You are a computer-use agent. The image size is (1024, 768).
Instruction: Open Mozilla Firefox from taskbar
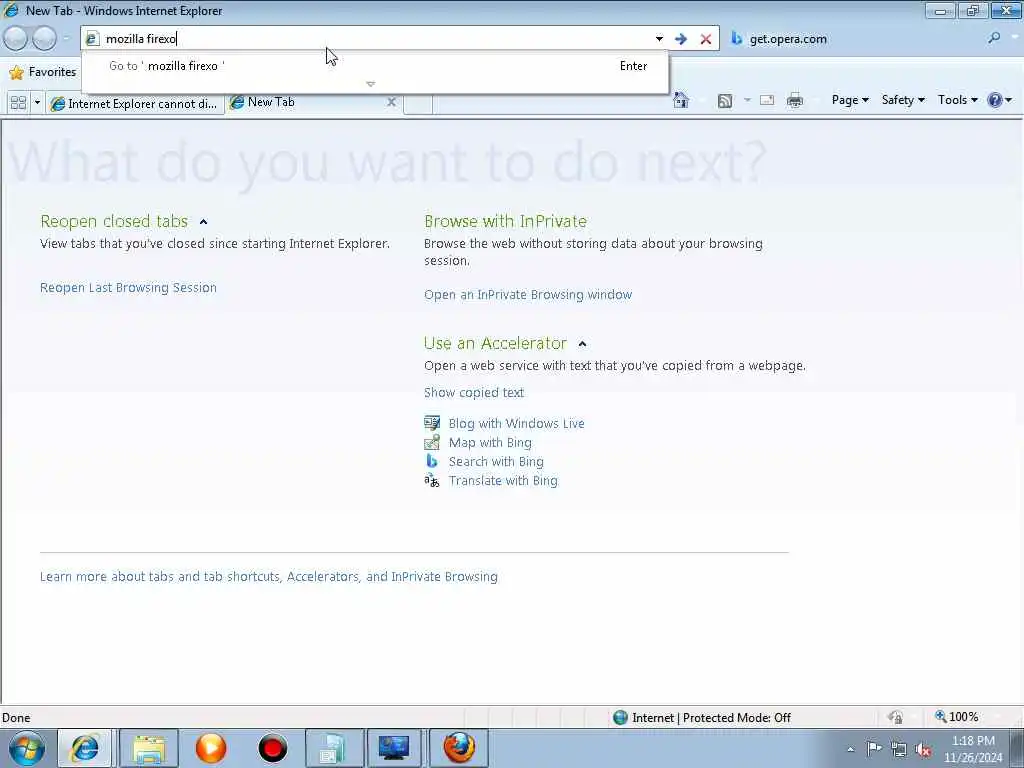coord(458,748)
